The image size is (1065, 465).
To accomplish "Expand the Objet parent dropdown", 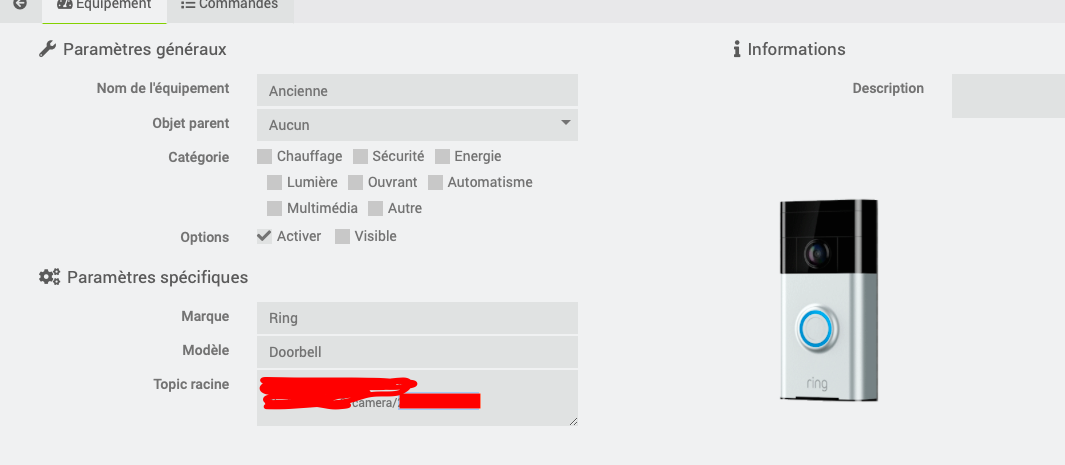I will pos(417,125).
